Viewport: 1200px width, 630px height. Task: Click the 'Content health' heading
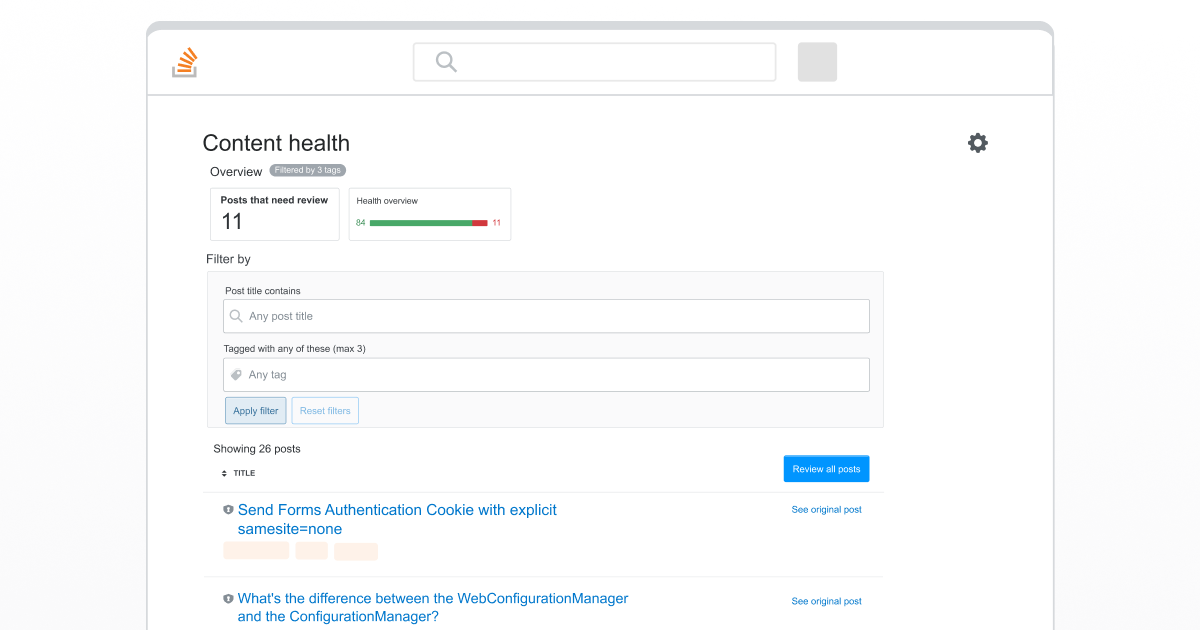[276, 143]
